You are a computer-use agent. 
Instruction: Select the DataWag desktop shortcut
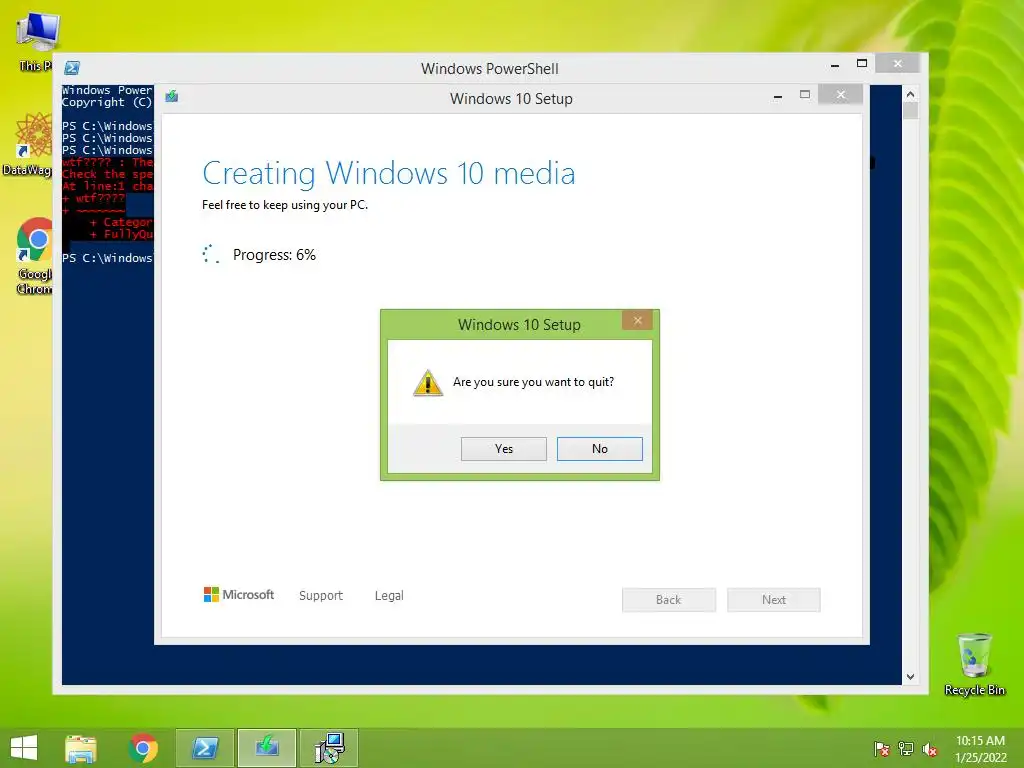(27, 144)
